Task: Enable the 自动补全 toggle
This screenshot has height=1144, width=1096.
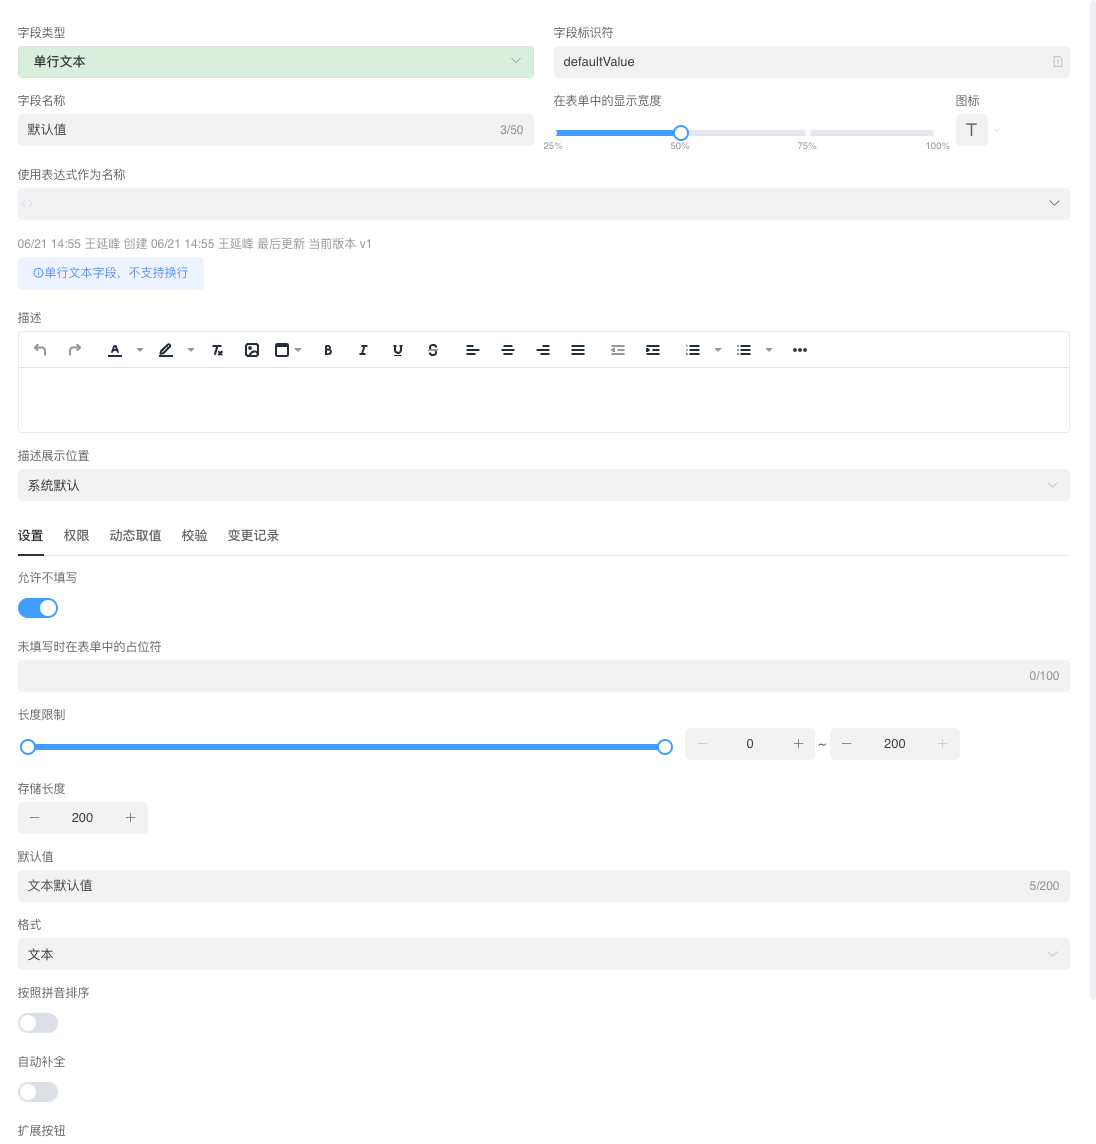Action: (38, 1092)
